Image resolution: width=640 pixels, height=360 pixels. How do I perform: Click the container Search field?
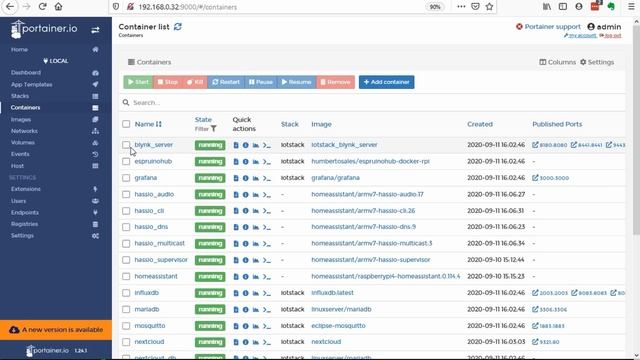point(372,102)
